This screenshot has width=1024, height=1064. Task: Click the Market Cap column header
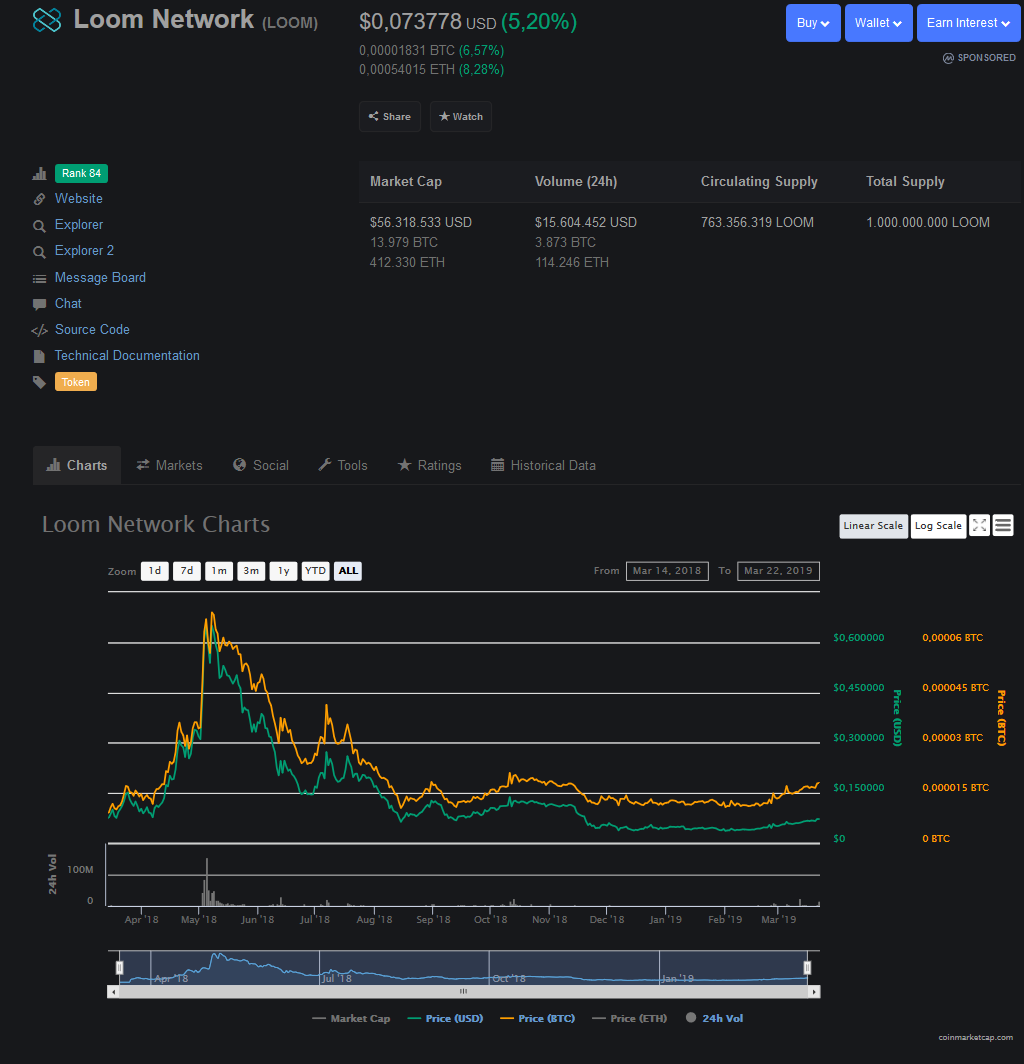tap(406, 182)
